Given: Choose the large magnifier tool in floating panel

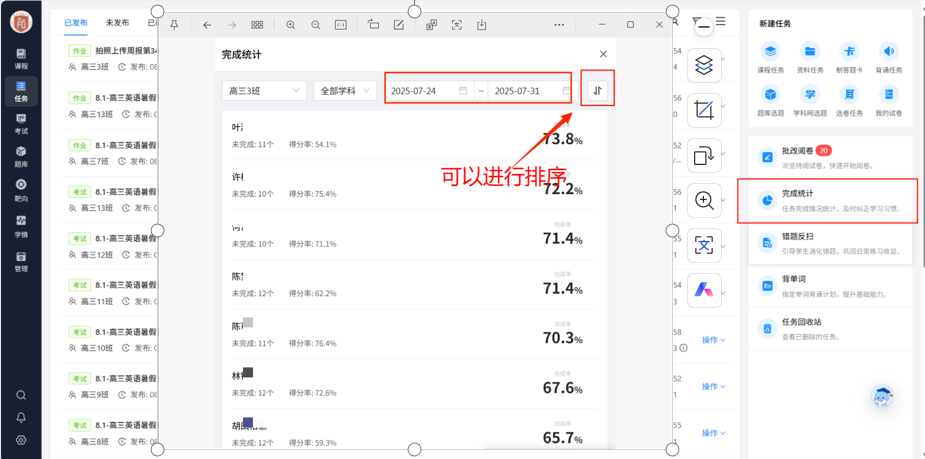Looking at the screenshot, I should 704,201.
